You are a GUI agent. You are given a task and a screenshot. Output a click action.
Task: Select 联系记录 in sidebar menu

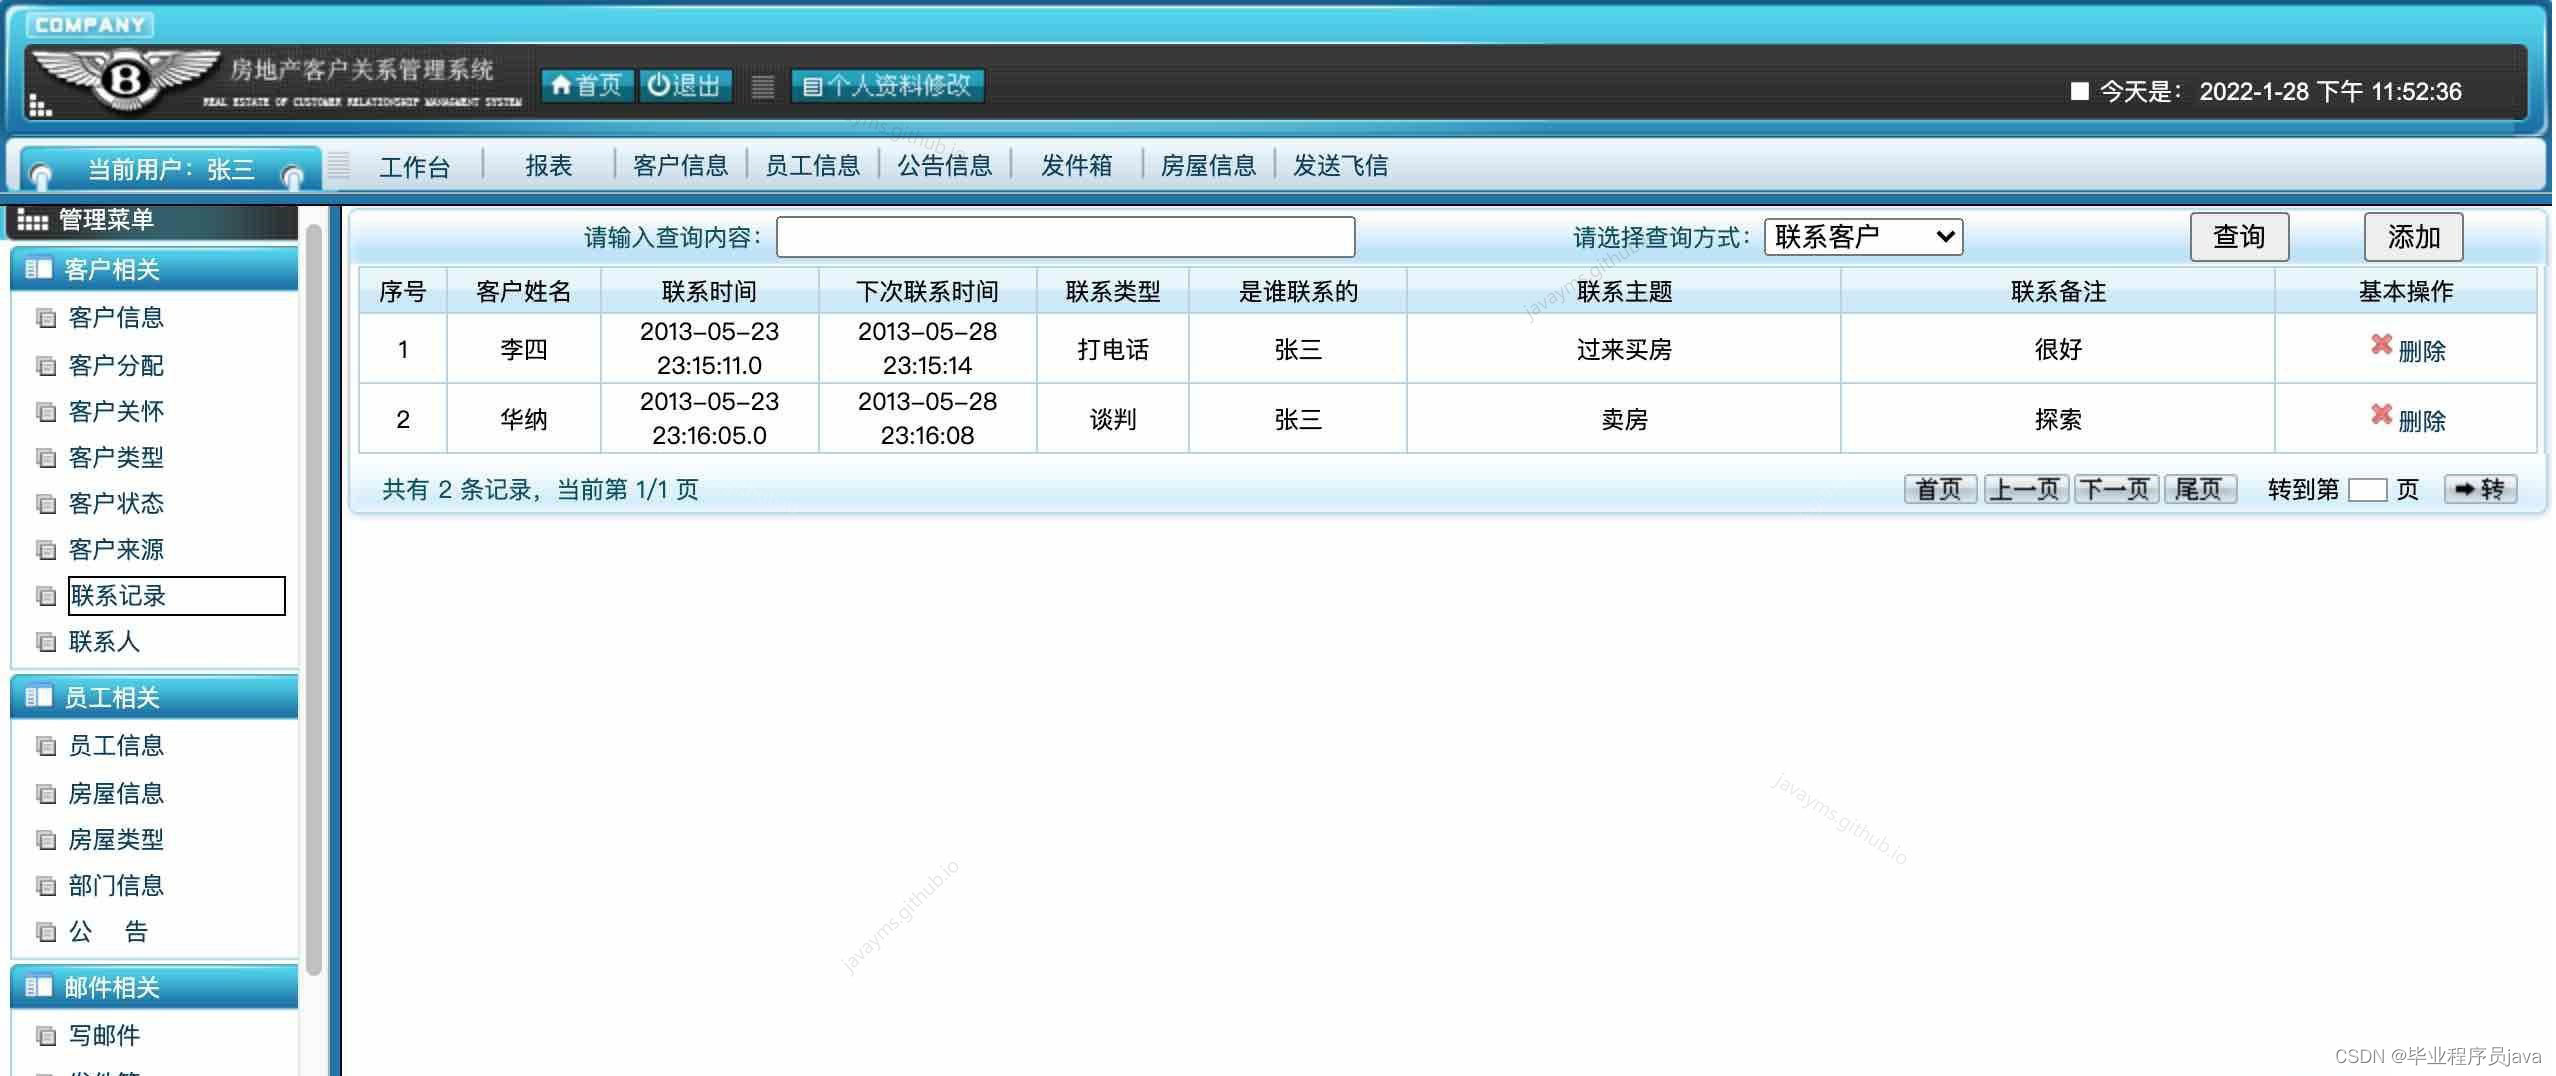click(177, 596)
